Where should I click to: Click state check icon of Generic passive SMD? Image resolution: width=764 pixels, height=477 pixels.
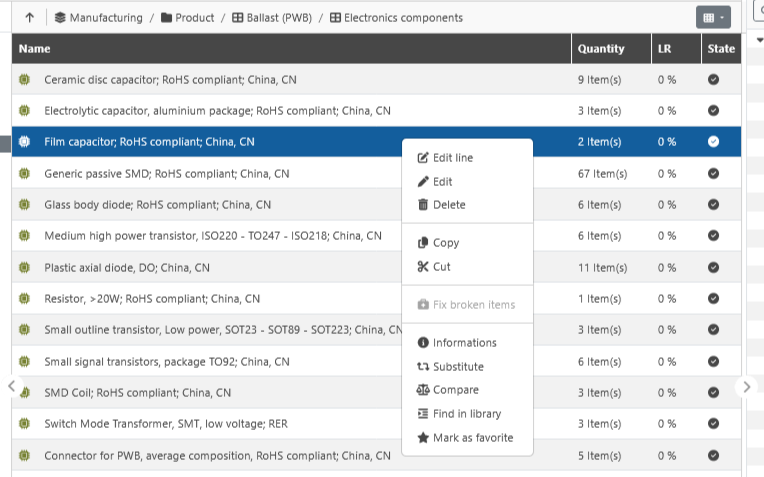point(713,173)
